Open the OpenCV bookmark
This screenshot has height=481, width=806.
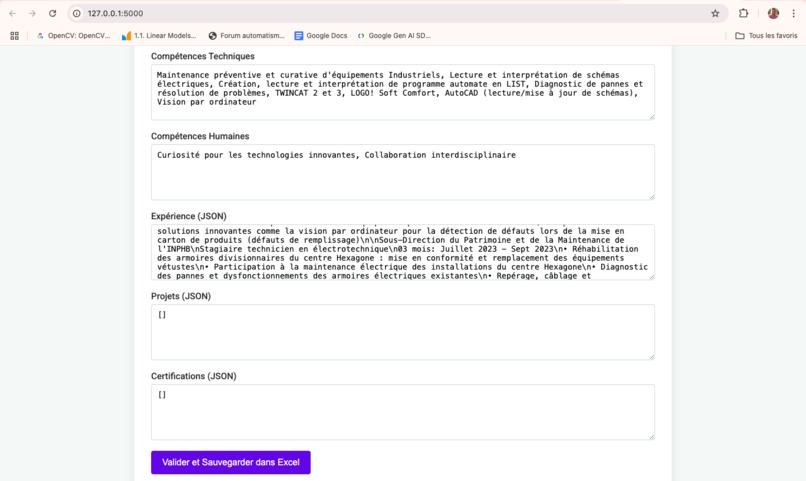pos(74,35)
